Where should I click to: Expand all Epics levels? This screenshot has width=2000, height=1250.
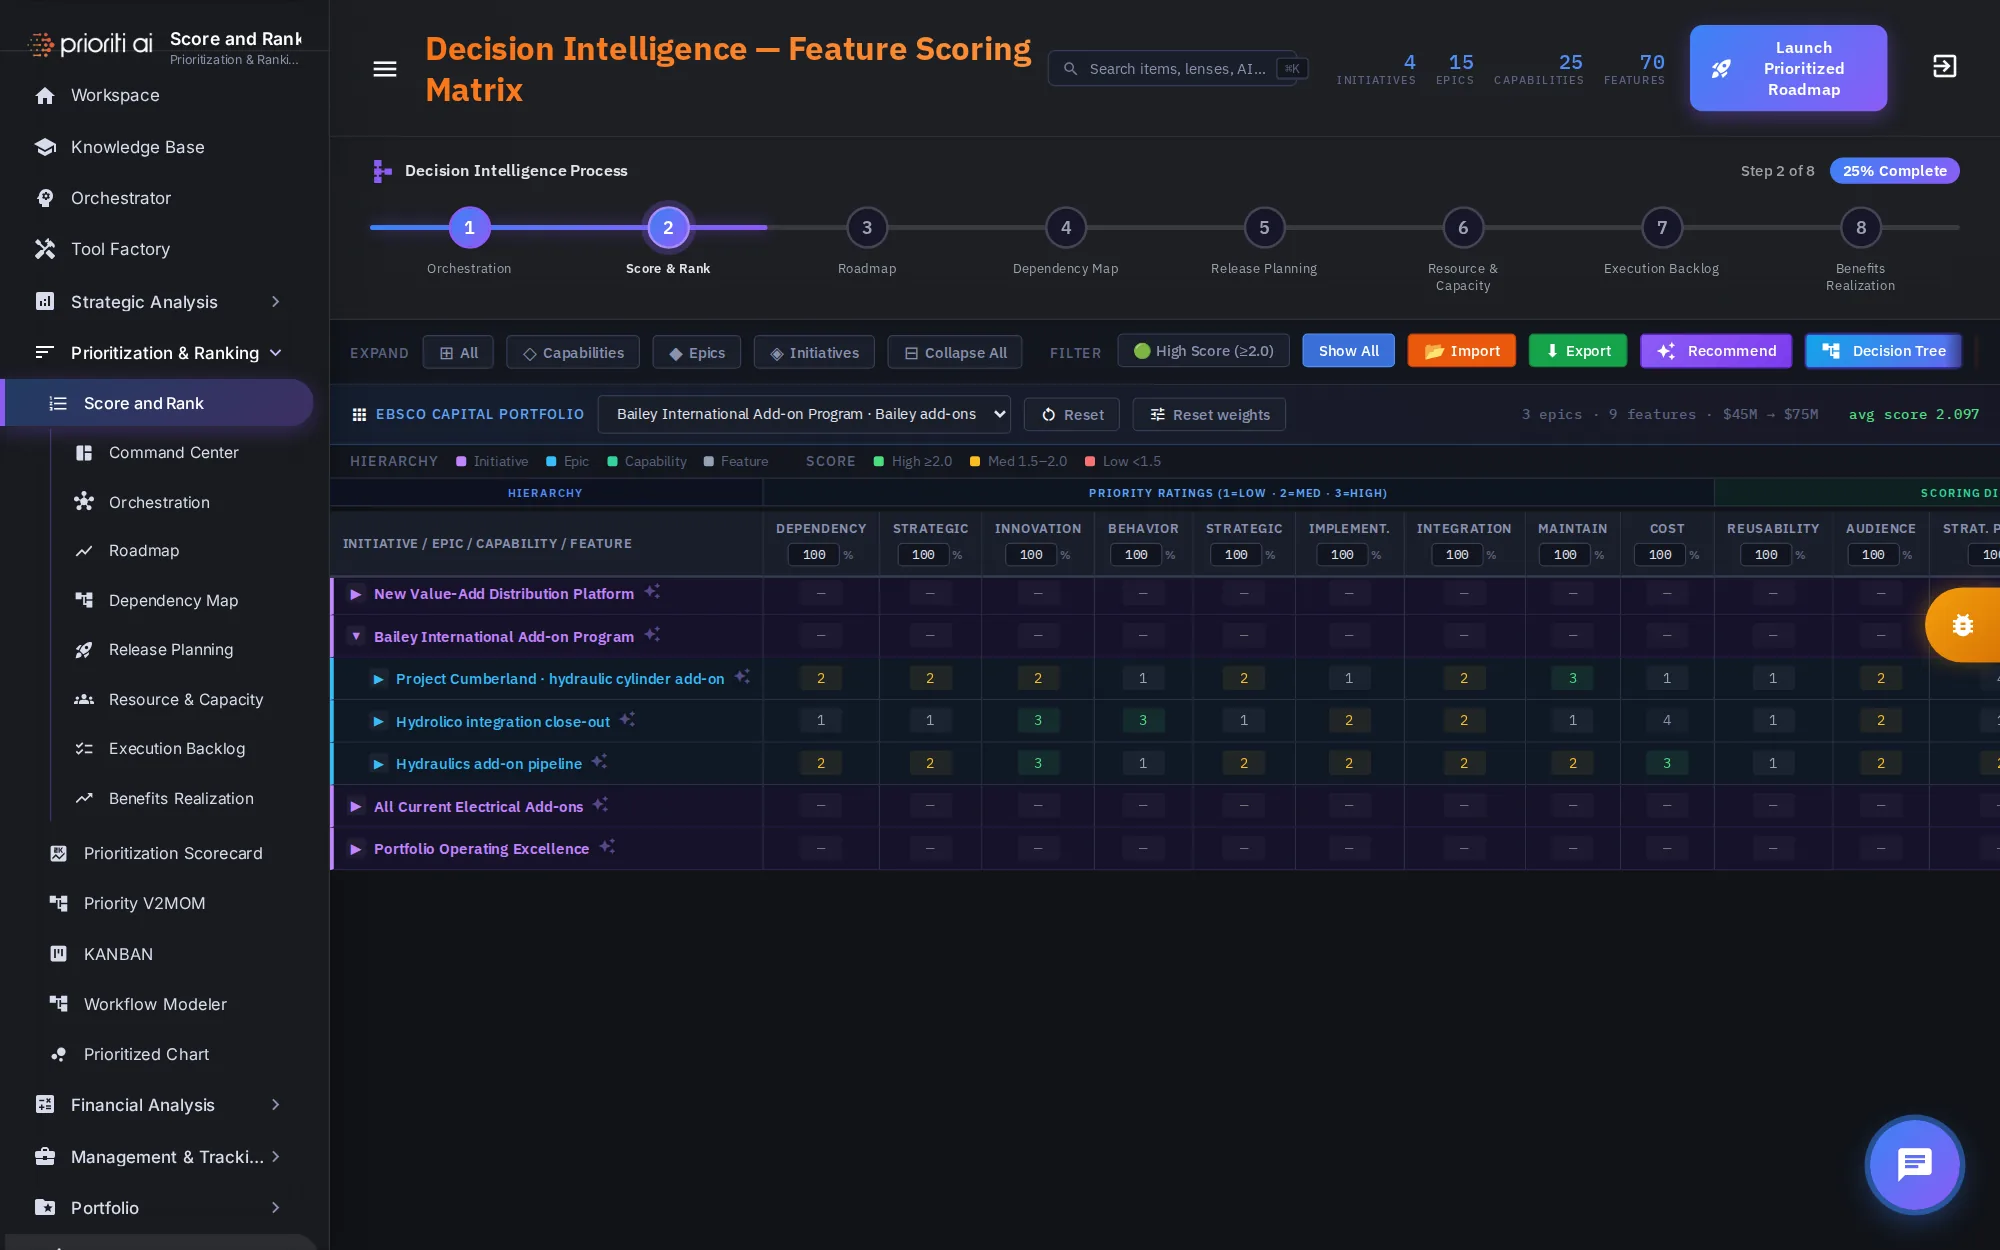click(x=696, y=353)
